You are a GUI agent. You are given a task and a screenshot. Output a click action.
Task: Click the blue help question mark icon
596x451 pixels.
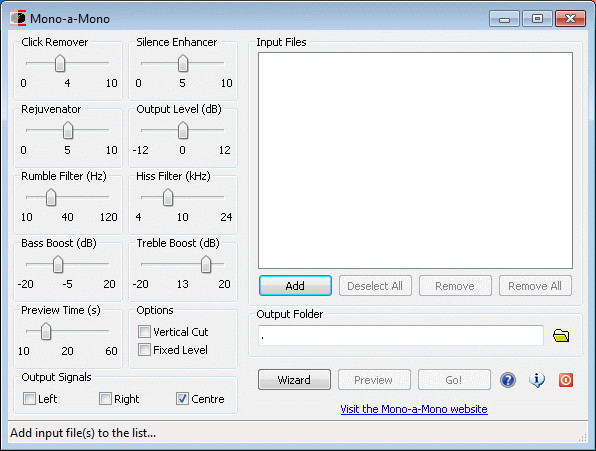tap(508, 380)
